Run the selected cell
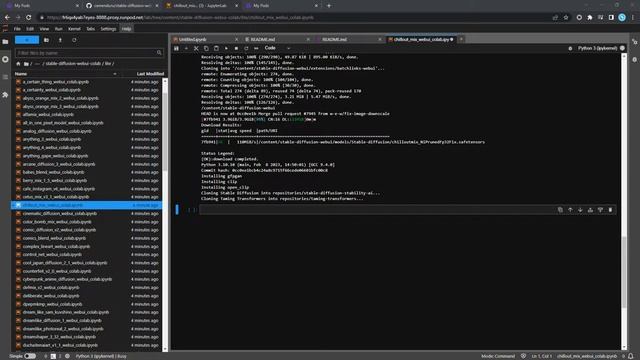 point(226,48)
